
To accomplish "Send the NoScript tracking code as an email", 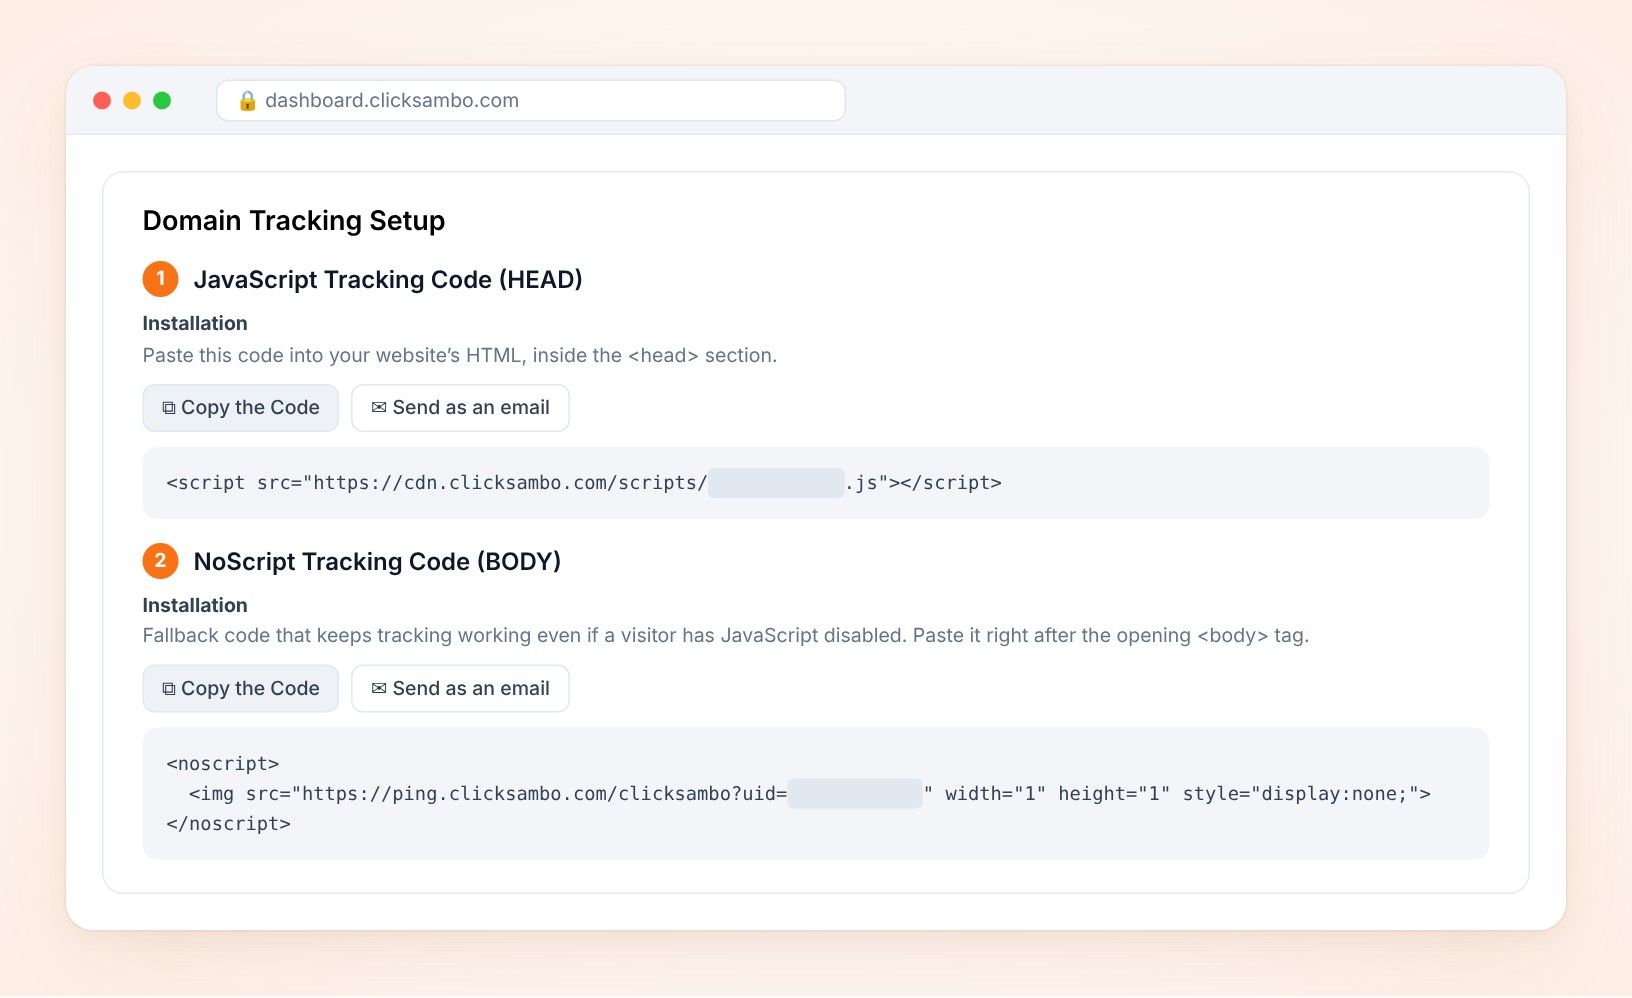I will coord(460,689).
